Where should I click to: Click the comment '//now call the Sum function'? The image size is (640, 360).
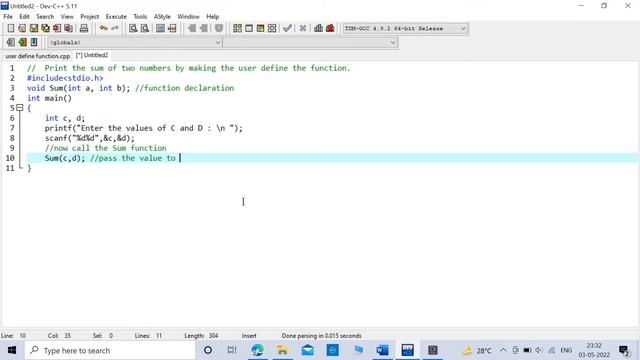106,148
